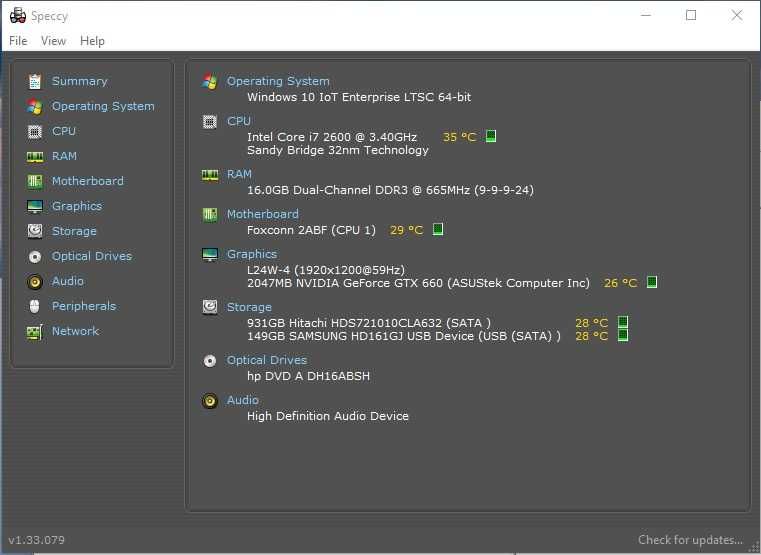
Task: Show the RAM sidebar section
Action: 64,156
